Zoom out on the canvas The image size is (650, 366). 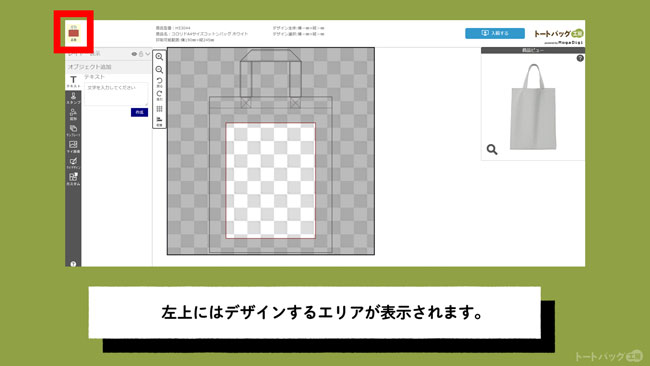click(x=159, y=70)
